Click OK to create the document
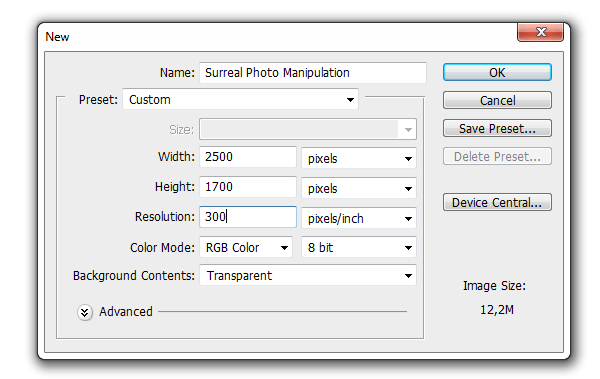Image resolution: width=600 pixels, height=379 pixels. [x=497, y=72]
